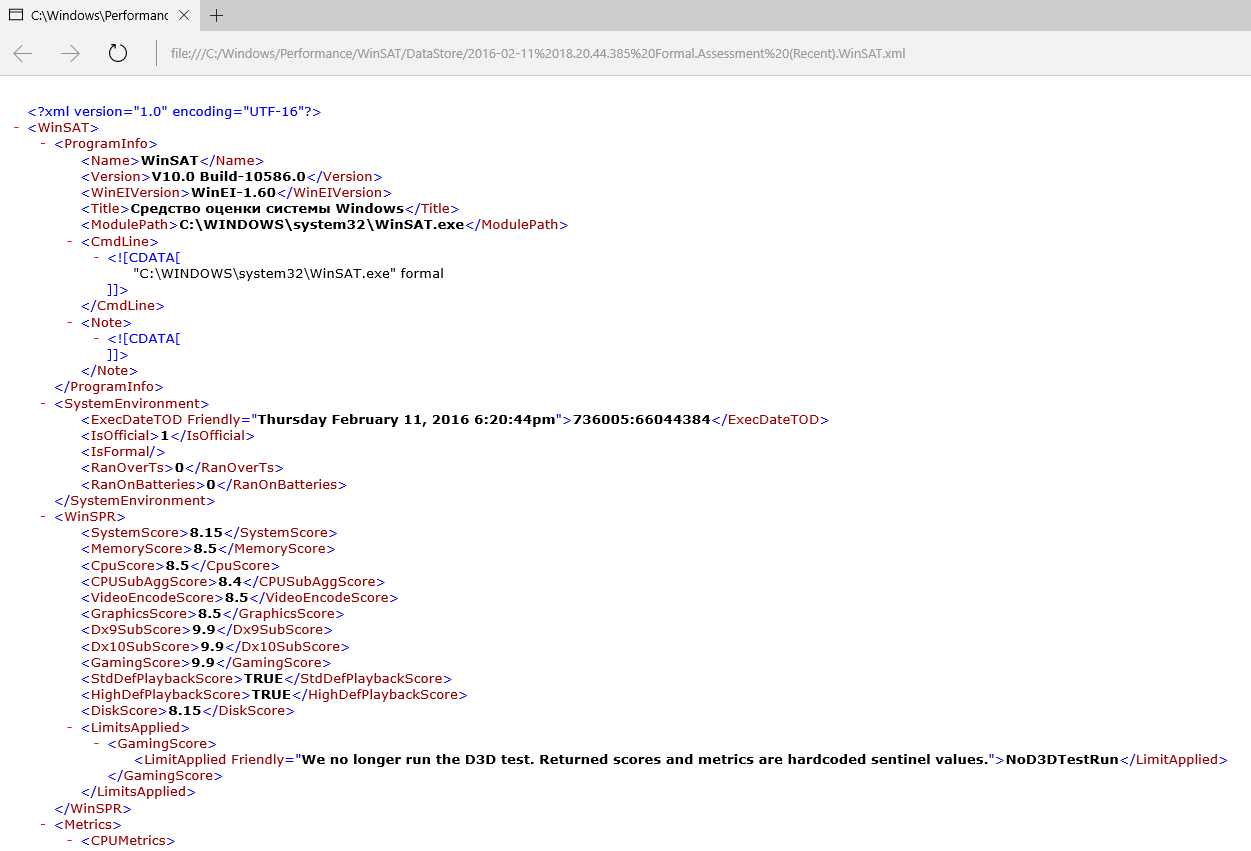Collapse the LimitsApplied node

[x=71, y=728]
